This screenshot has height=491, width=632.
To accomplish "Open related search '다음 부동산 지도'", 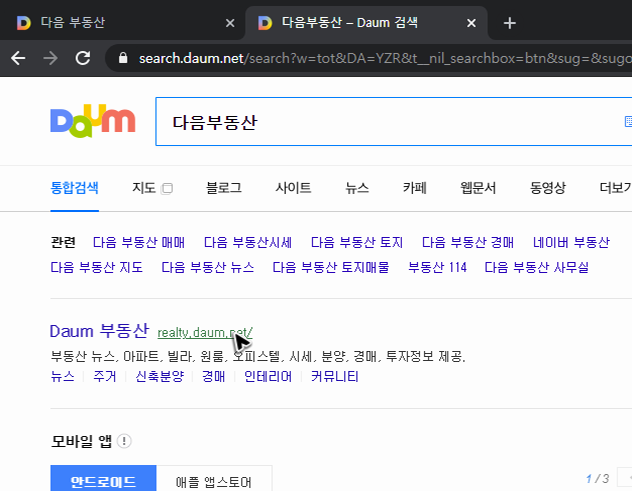I will (x=96, y=267).
